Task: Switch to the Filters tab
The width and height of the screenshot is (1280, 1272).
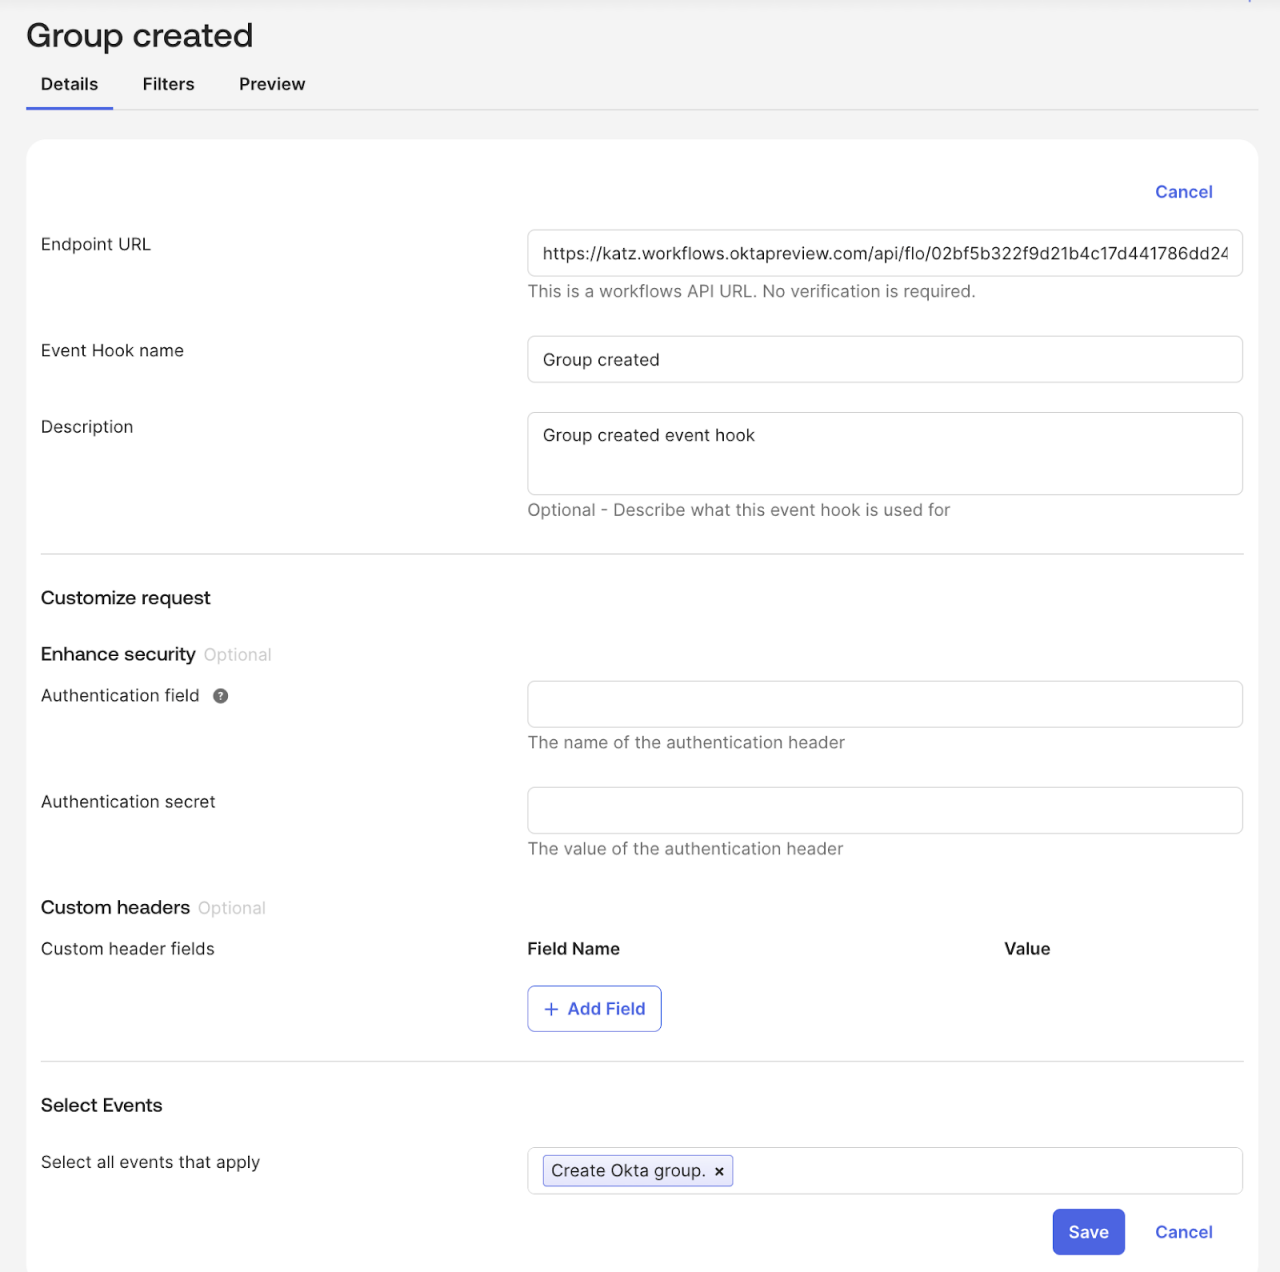Action: (168, 84)
